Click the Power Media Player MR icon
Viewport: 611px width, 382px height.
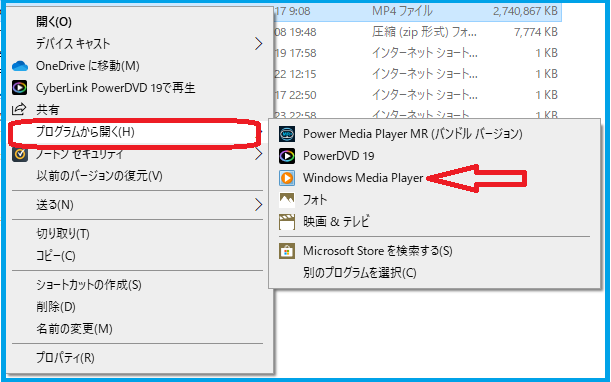click(x=287, y=134)
